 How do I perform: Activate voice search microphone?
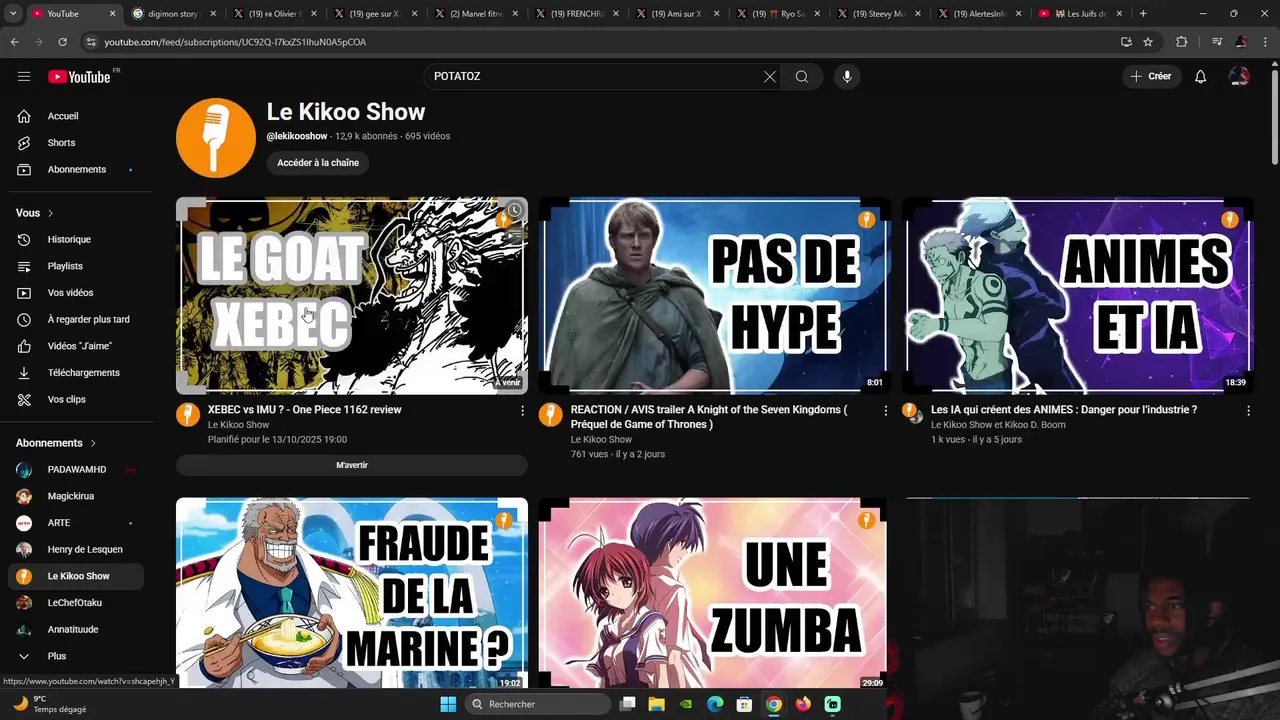pos(847,77)
